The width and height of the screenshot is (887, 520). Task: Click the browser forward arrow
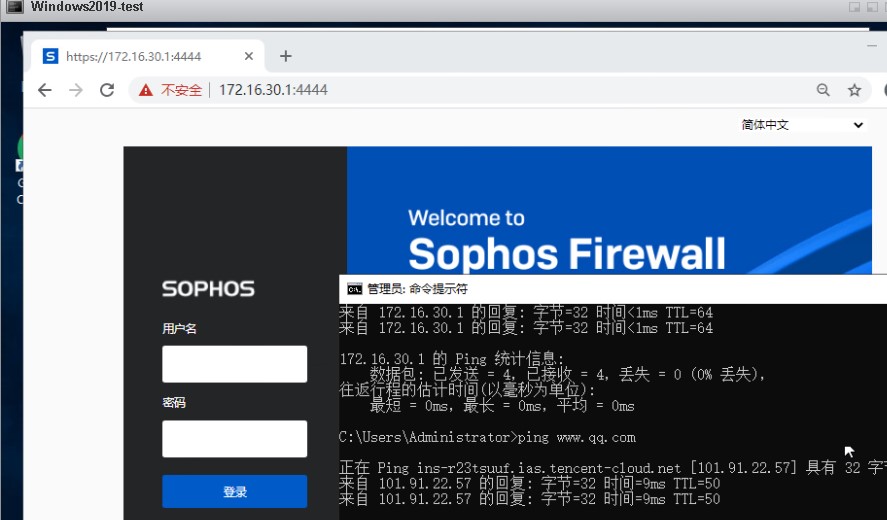pyautogui.click(x=76, y=90)
